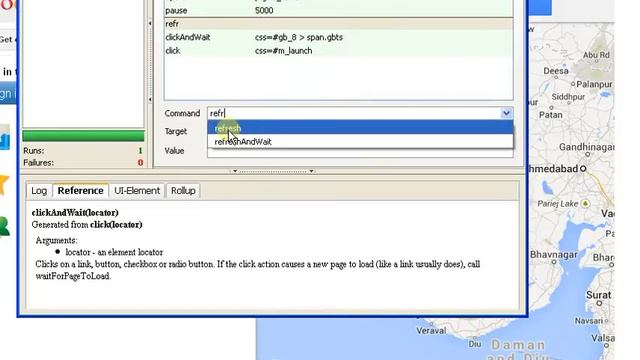Click Siddhpur on the map
Viewport: 640px width, 360px height.
[568, 97]
